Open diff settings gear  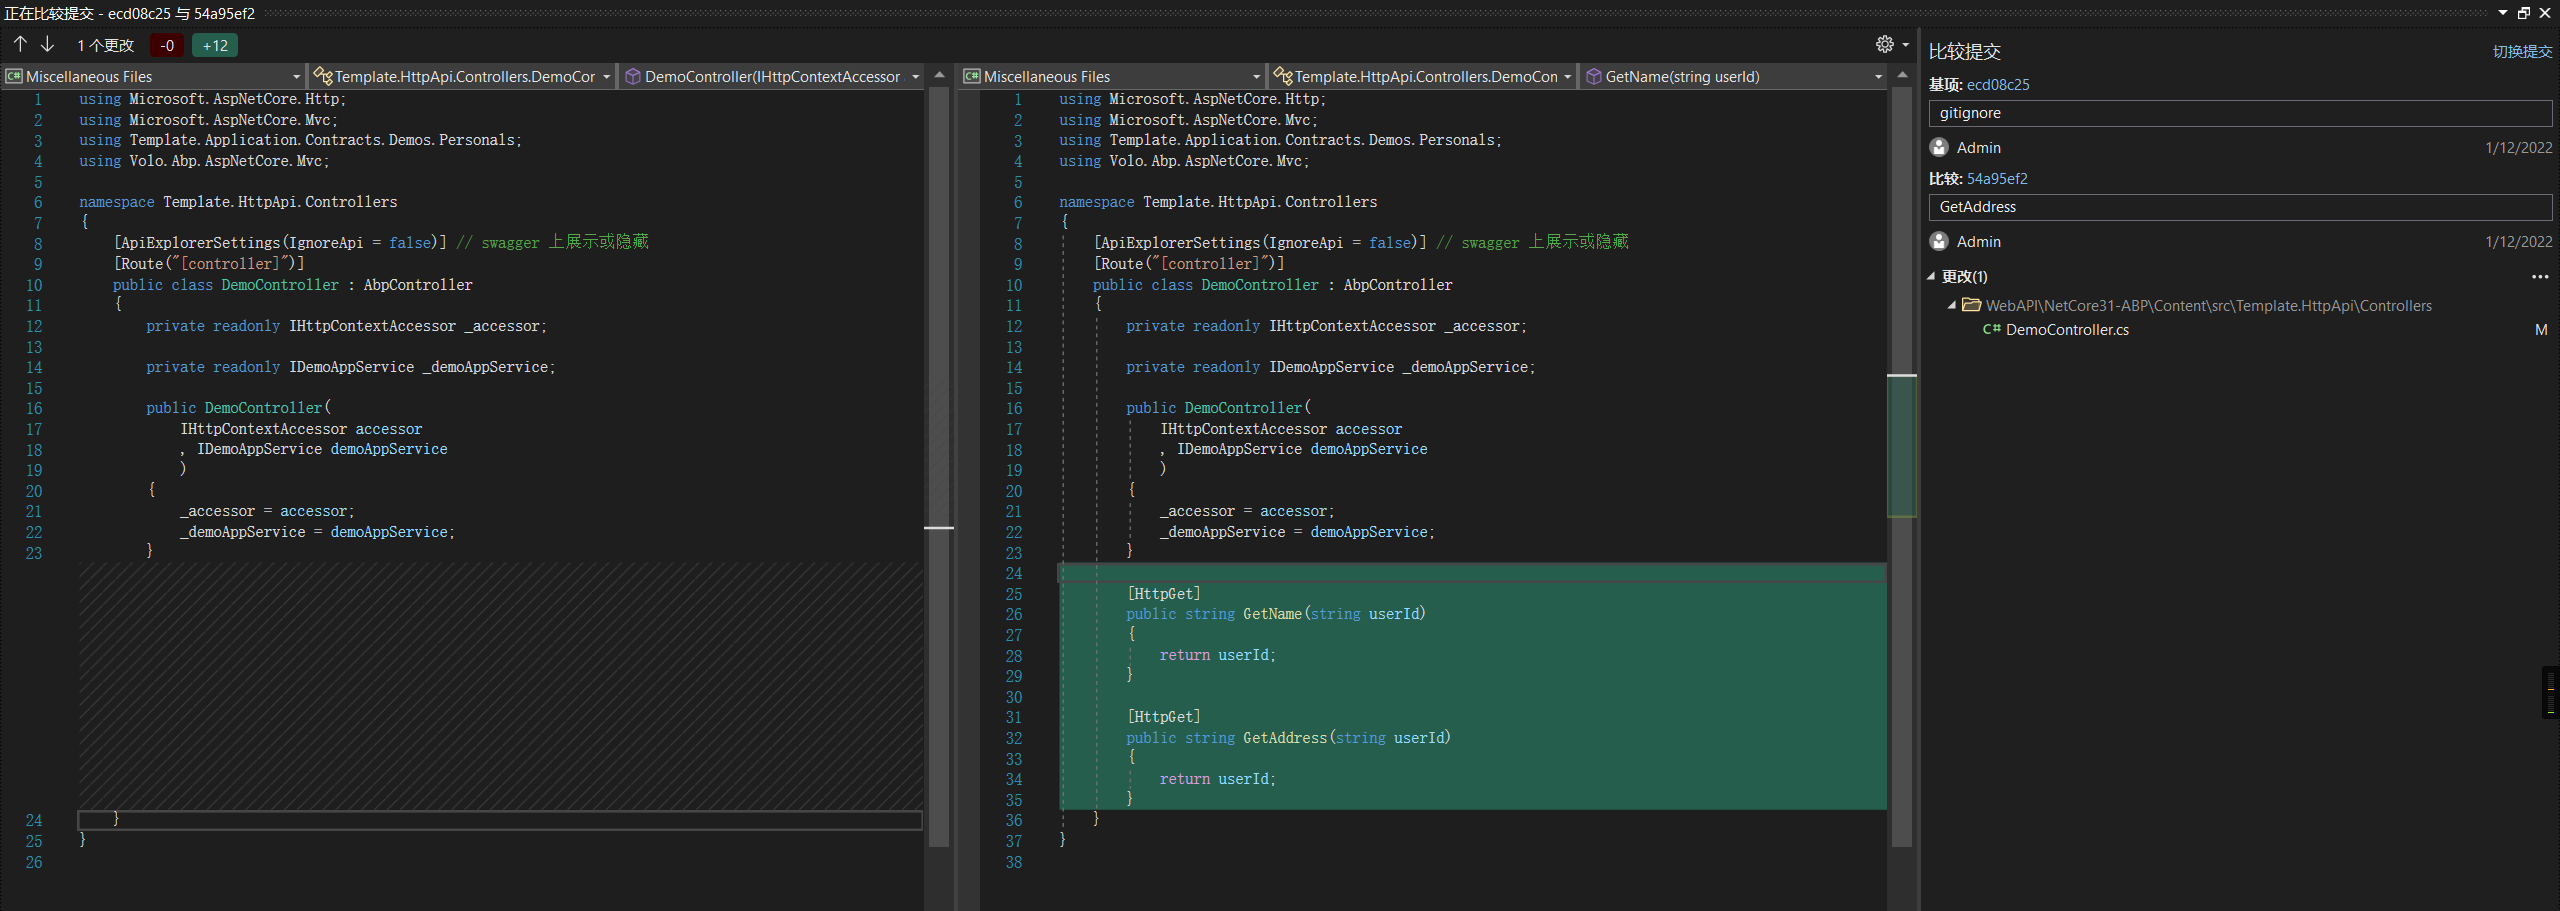(1885, 44)
